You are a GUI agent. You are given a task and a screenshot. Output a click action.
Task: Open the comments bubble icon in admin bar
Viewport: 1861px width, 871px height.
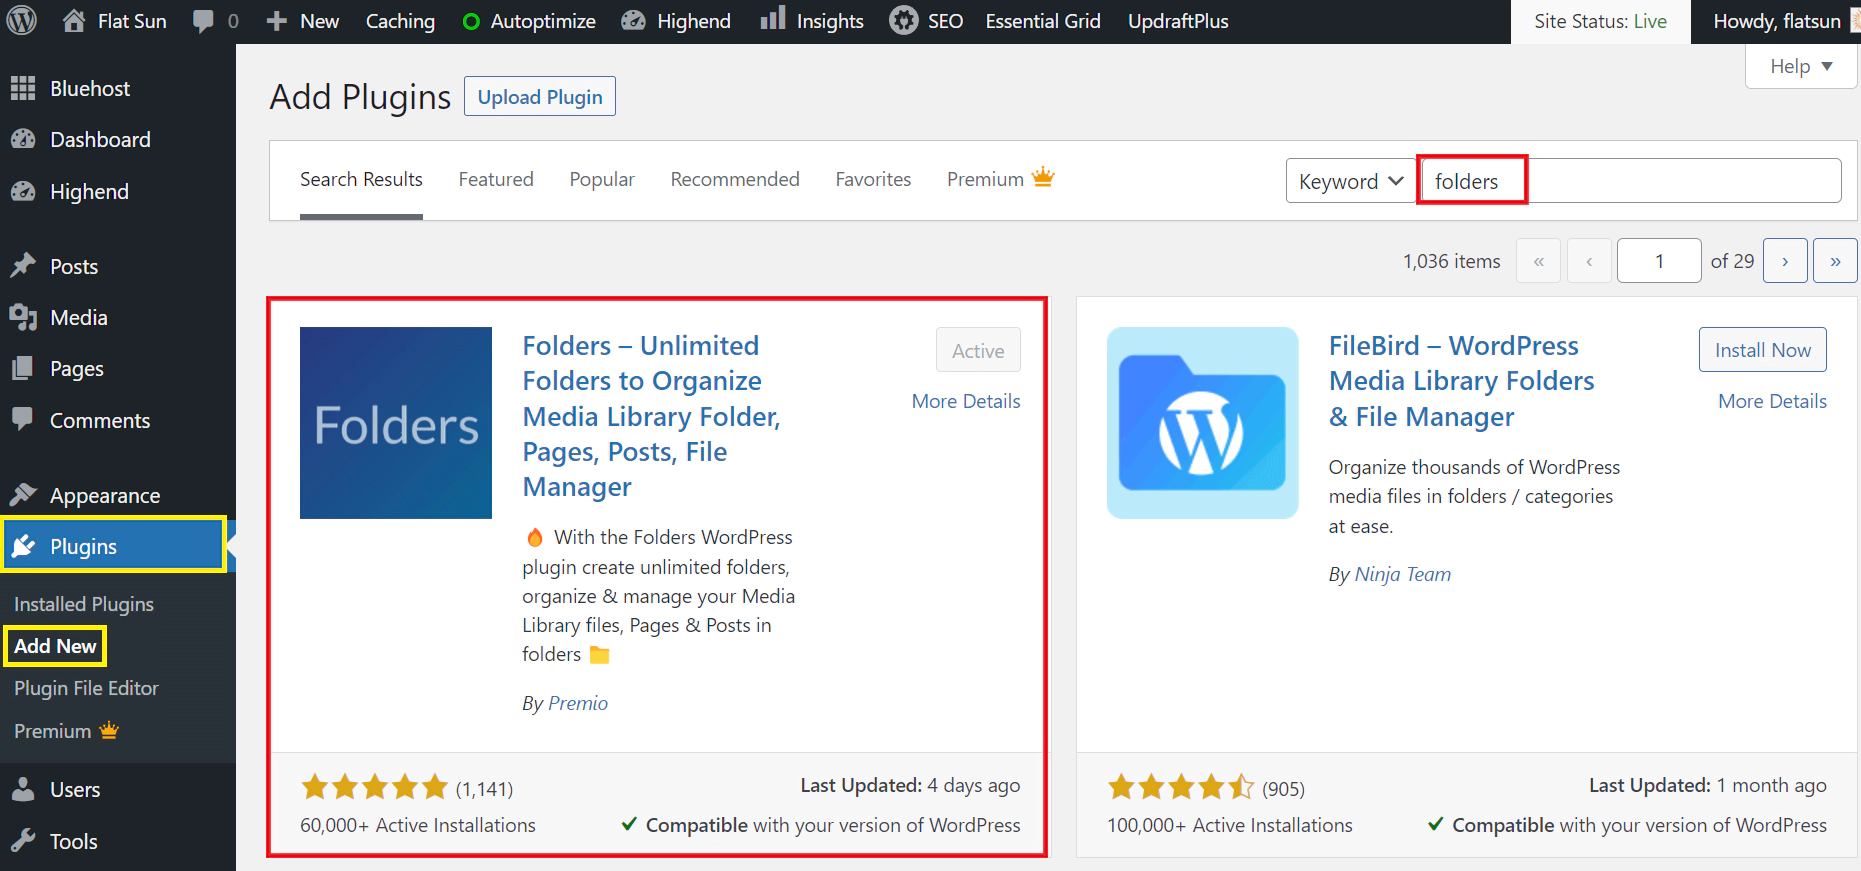(x=203, y=21)
